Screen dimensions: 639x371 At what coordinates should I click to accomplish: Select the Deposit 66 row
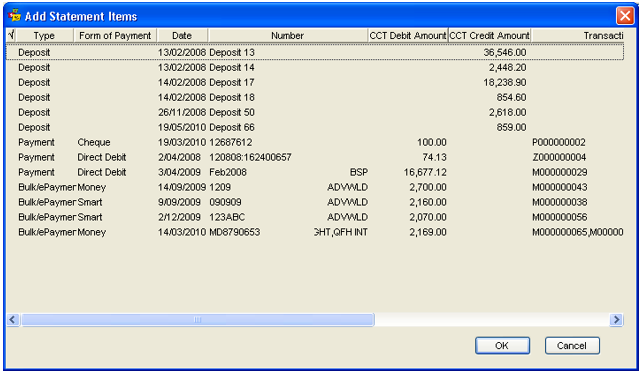click(315, 127)
